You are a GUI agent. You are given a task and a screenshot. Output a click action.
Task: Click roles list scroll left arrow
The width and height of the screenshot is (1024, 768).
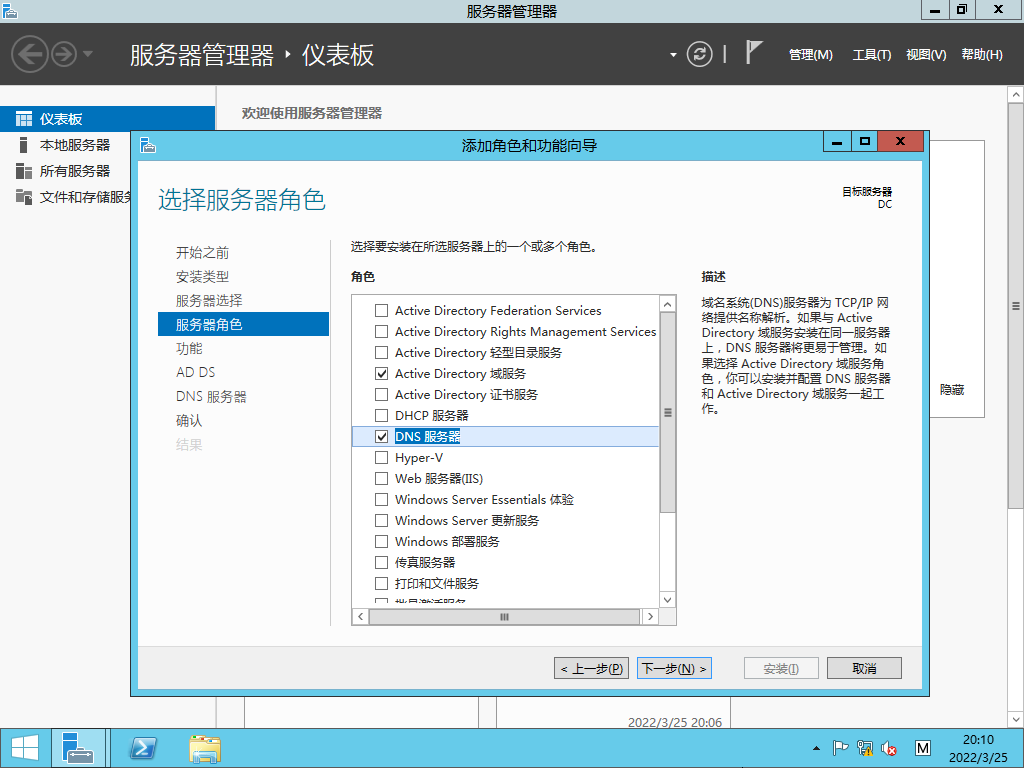click(x=360, y=616)
